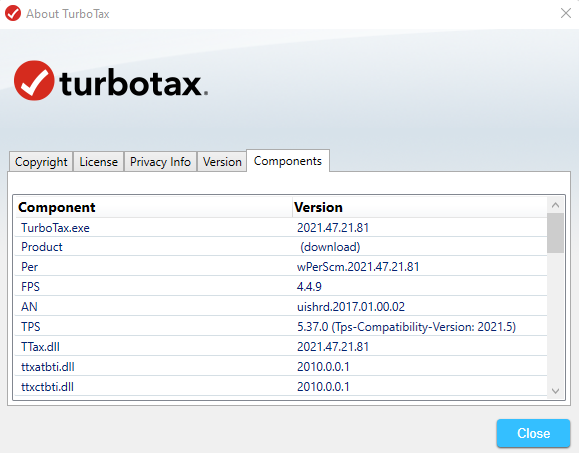Show the Privacy Info tab
Viewport: 579px width, 453px height.
click(160, 162)
